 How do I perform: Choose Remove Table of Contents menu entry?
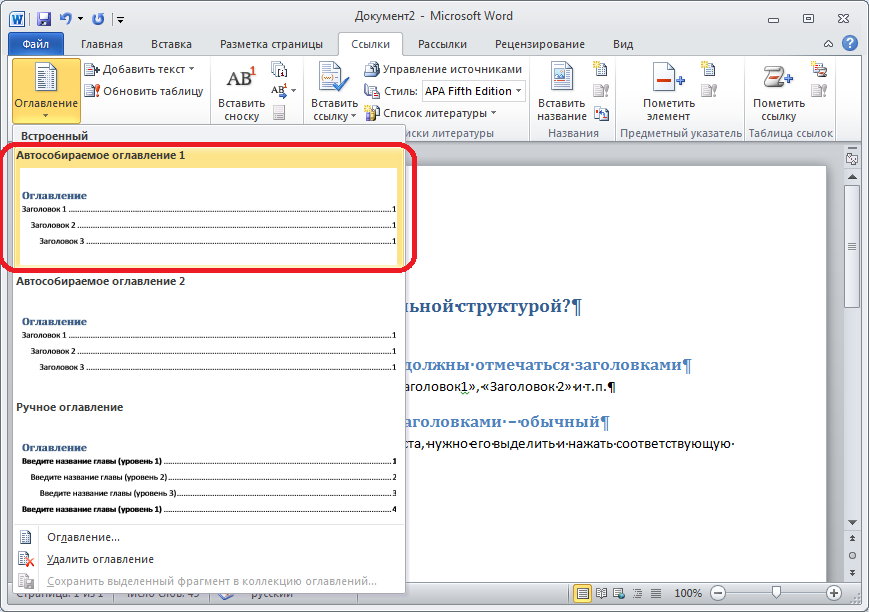[x=100, y=559]
